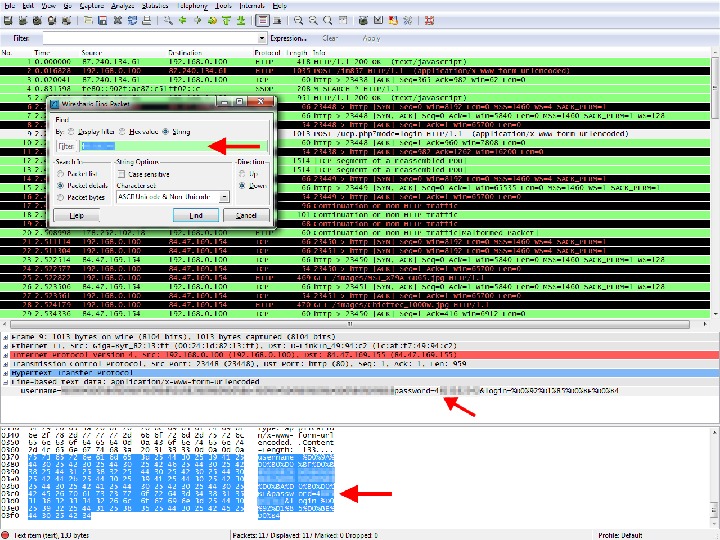The height and width of the screenshot is (540, 720).
Task: Click Help button in Find dialog
Action: [x=76, y=215]
